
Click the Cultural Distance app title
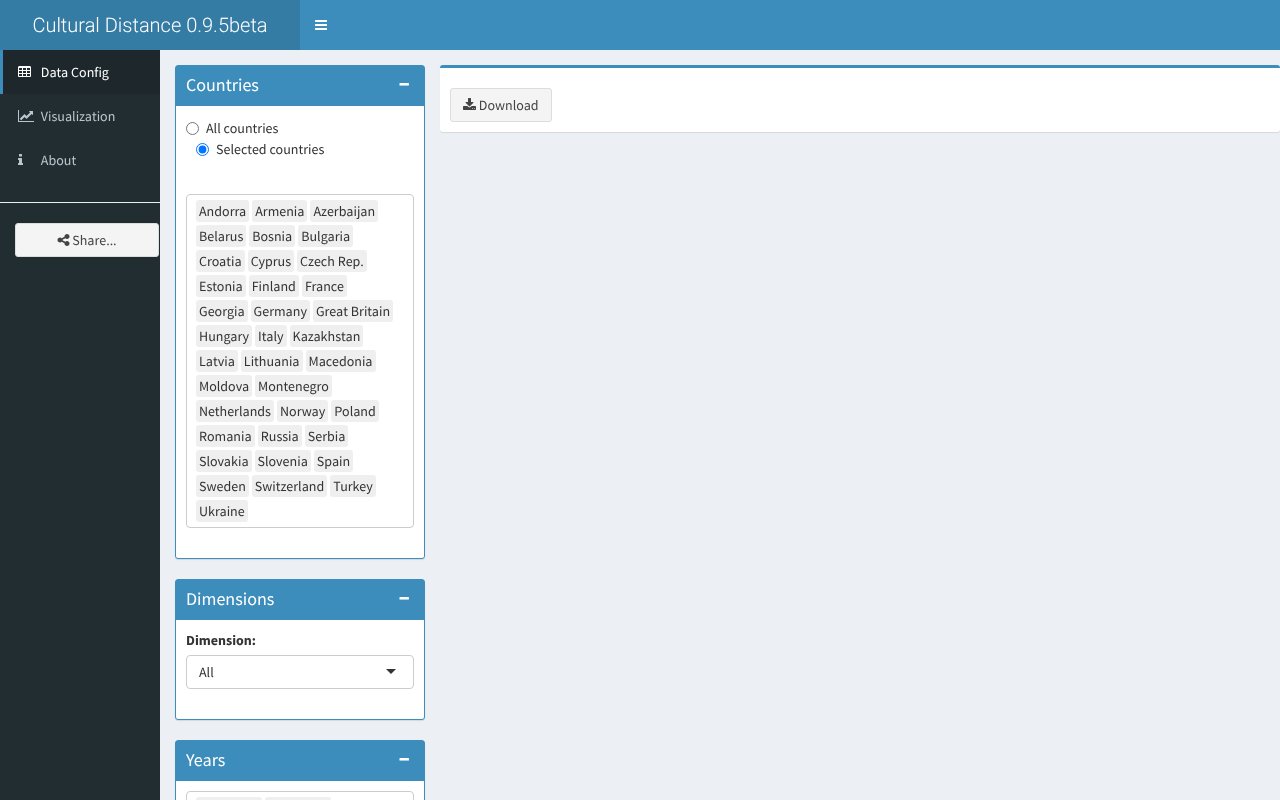(x=150, y=25)
